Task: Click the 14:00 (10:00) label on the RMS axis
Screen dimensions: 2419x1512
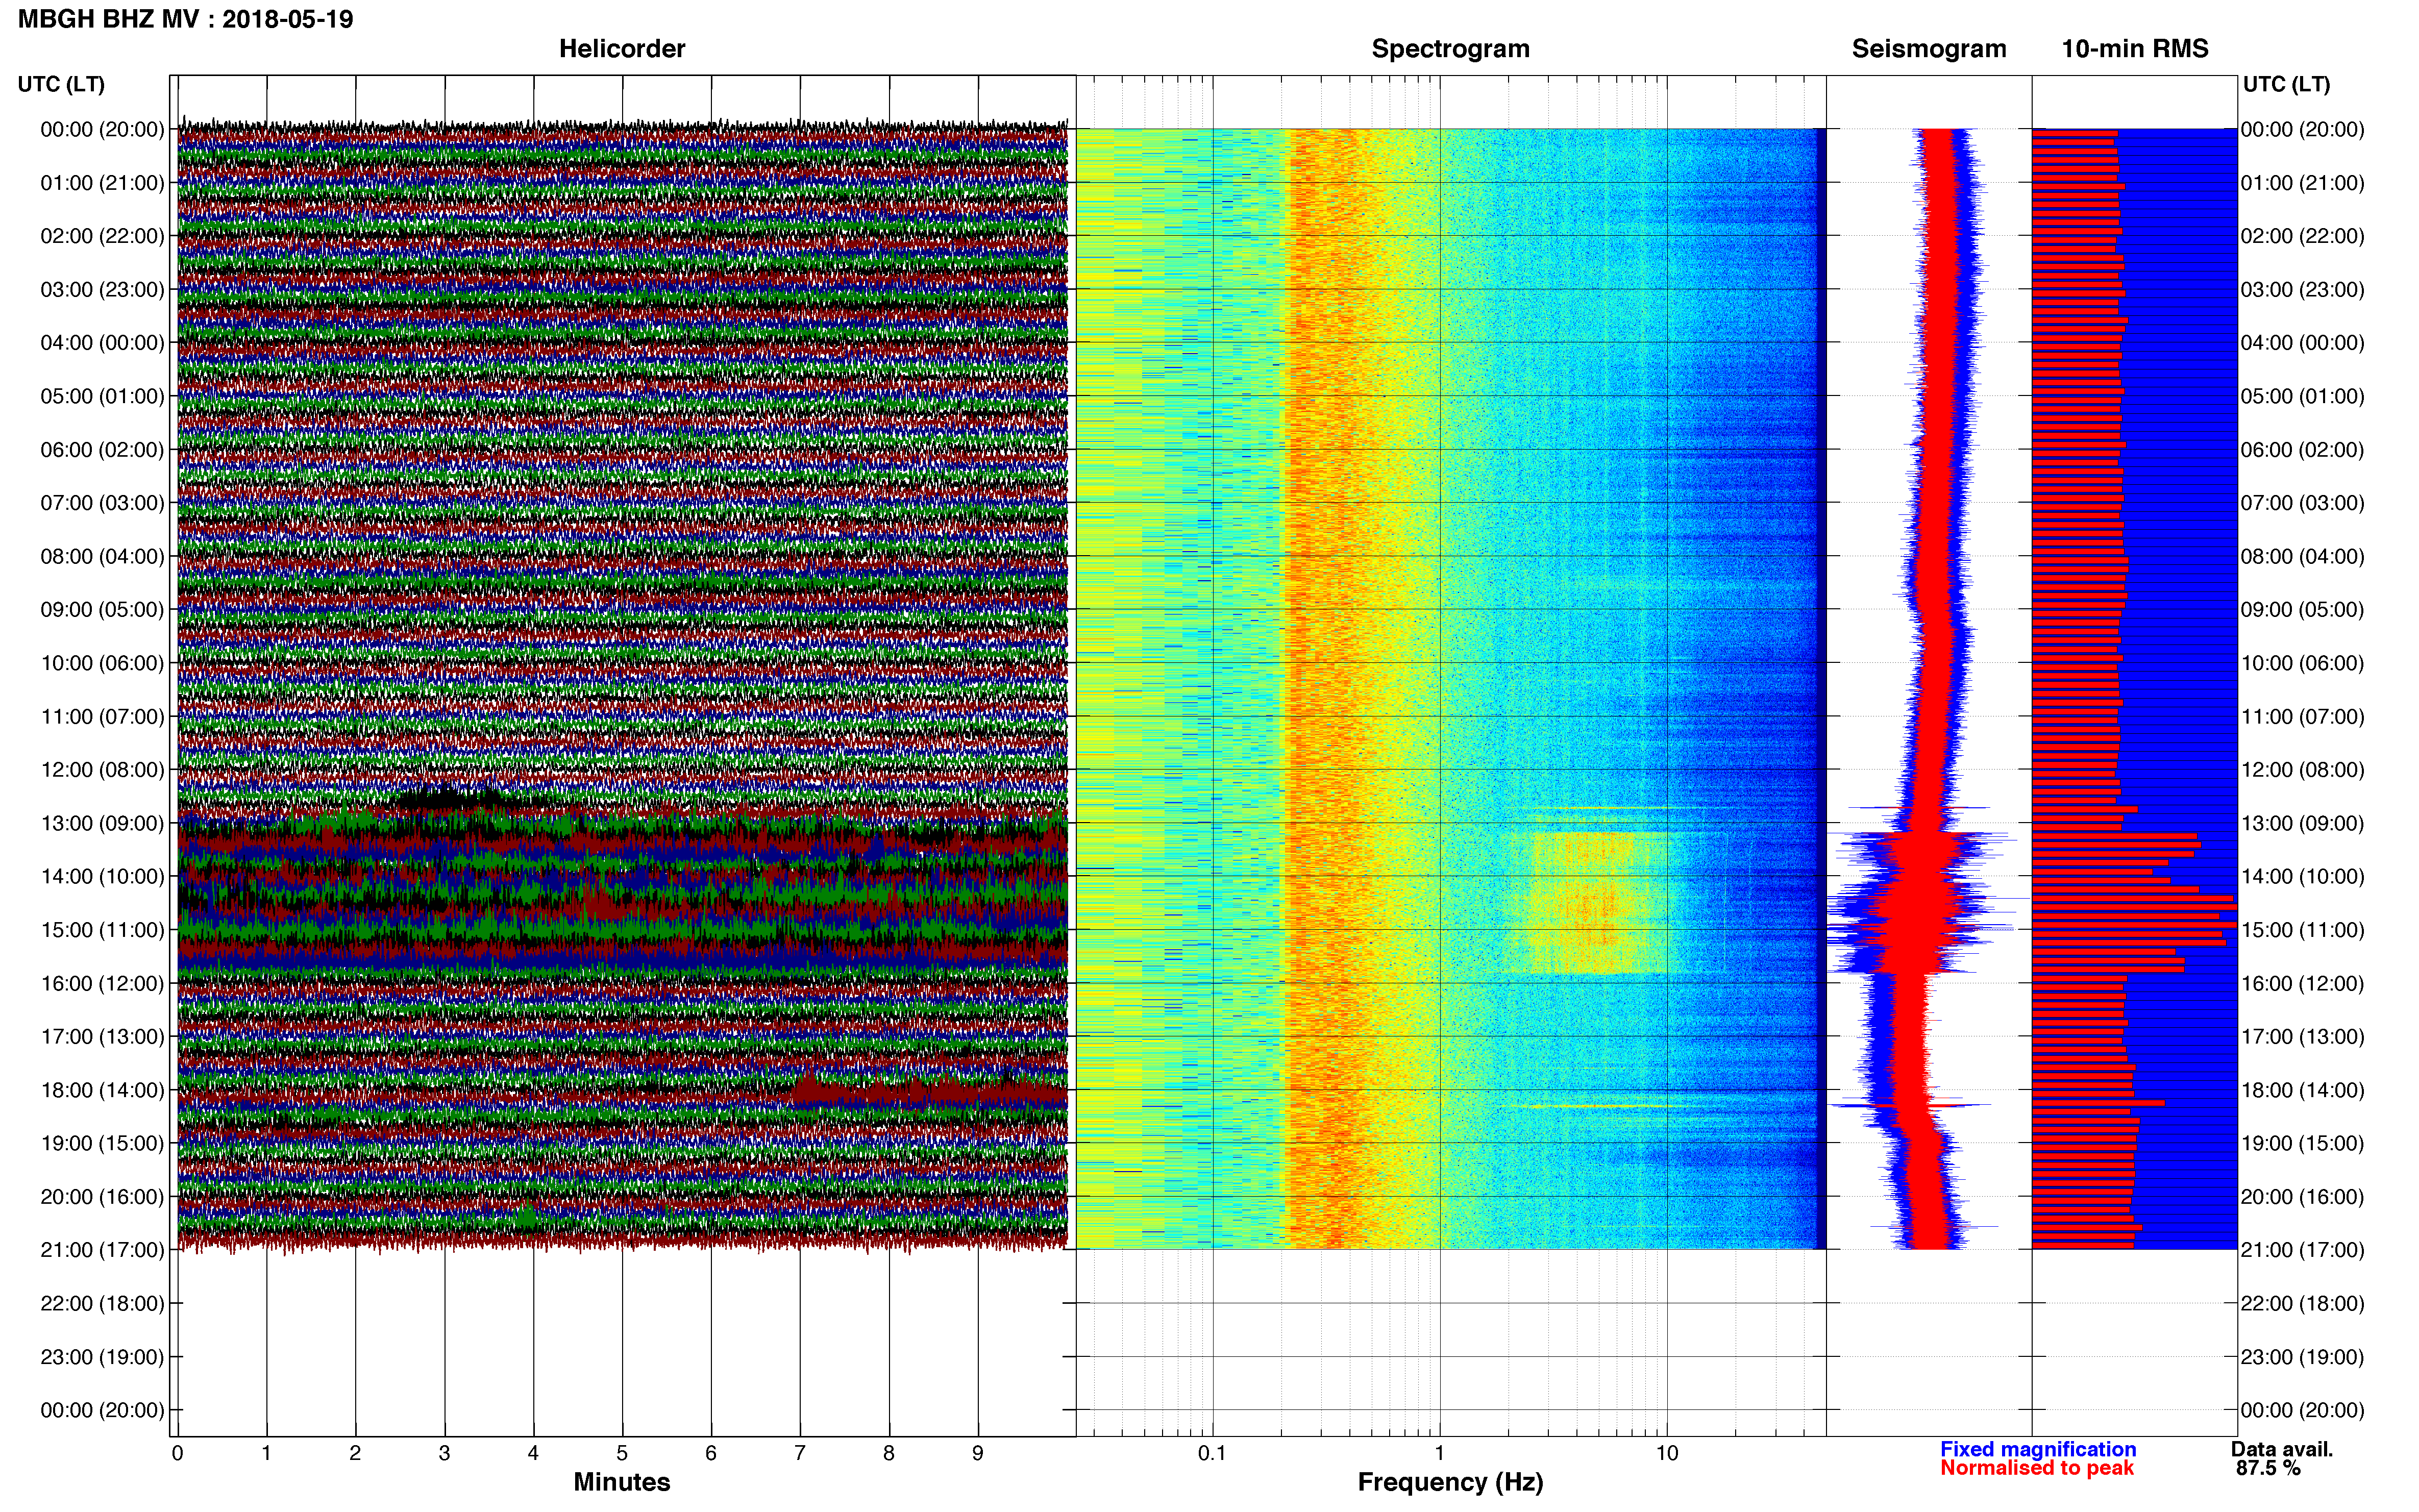Action: (x=2302, y=877)
